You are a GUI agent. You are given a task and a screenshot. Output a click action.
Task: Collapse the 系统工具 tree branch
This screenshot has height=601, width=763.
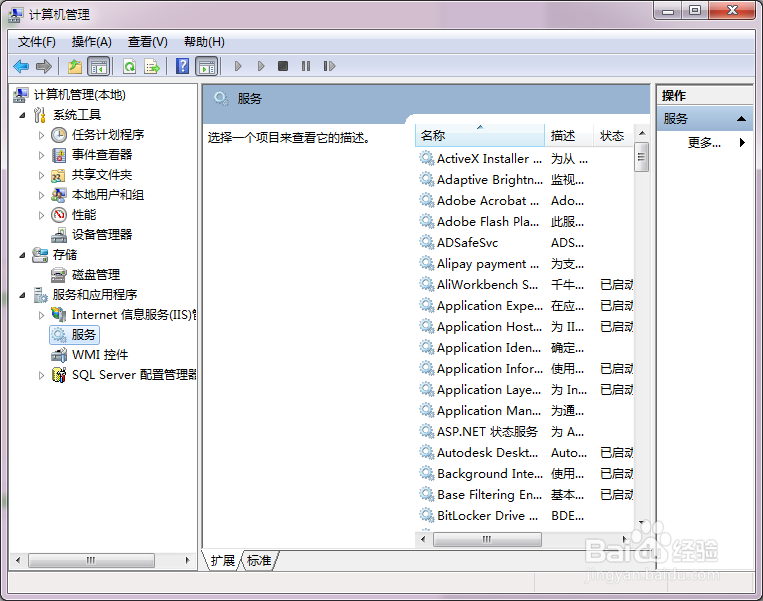point(22,115)
